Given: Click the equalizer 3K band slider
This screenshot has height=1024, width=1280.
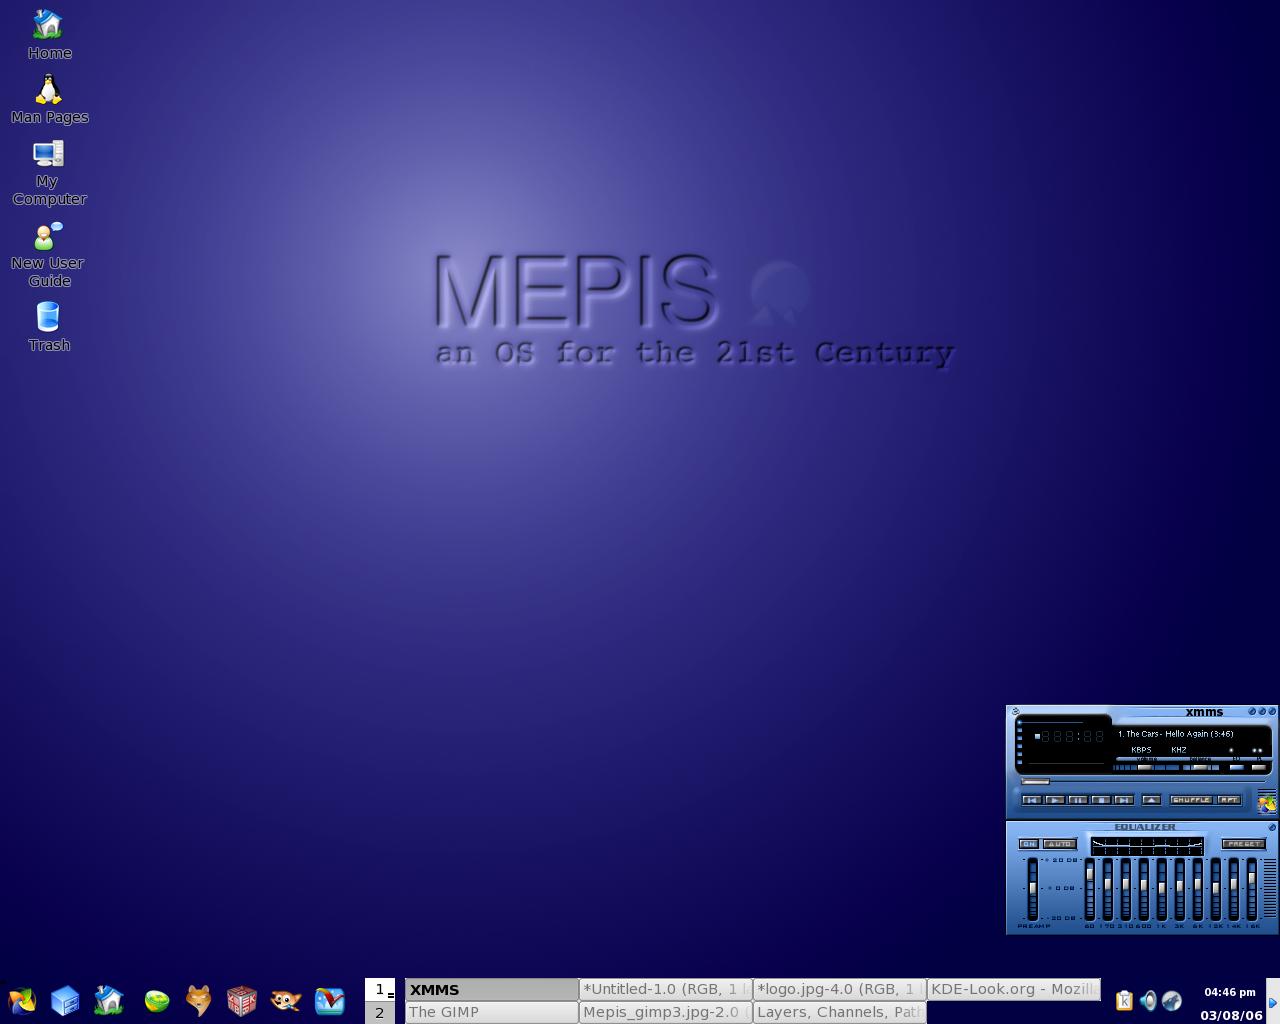Looking at the screenshot, I should (x=1180, y=889).
